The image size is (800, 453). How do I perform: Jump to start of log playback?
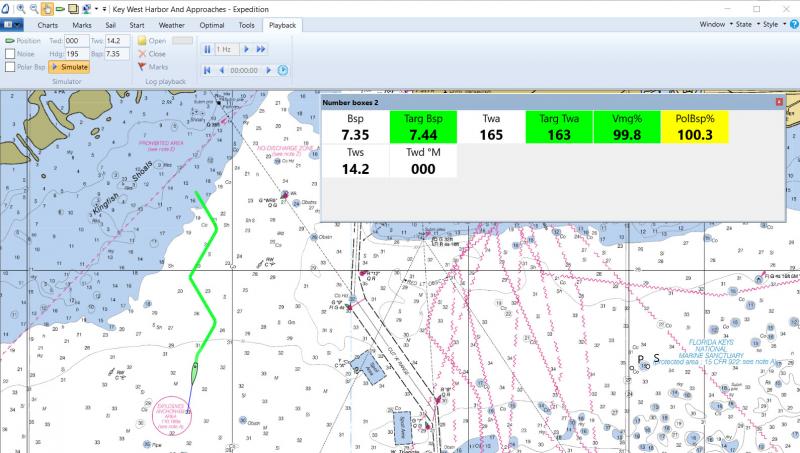[x=208, y=70]
